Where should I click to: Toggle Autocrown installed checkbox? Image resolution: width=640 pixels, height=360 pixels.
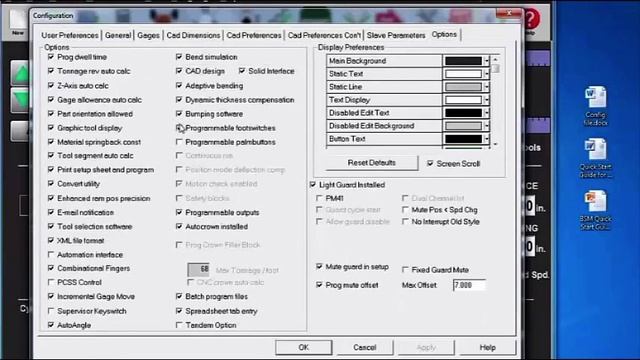(179, 226)
